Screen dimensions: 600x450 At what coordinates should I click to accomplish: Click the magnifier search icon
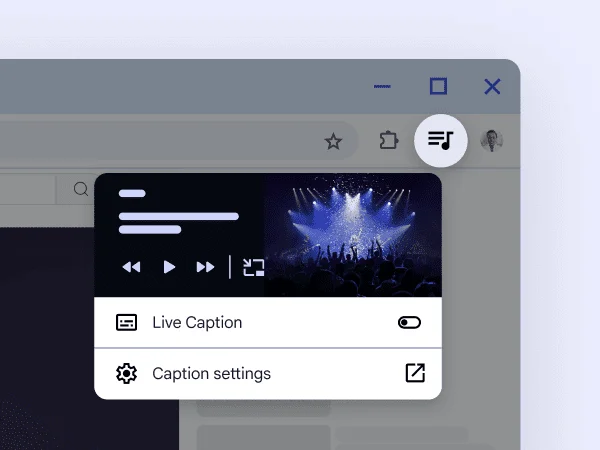81,189
